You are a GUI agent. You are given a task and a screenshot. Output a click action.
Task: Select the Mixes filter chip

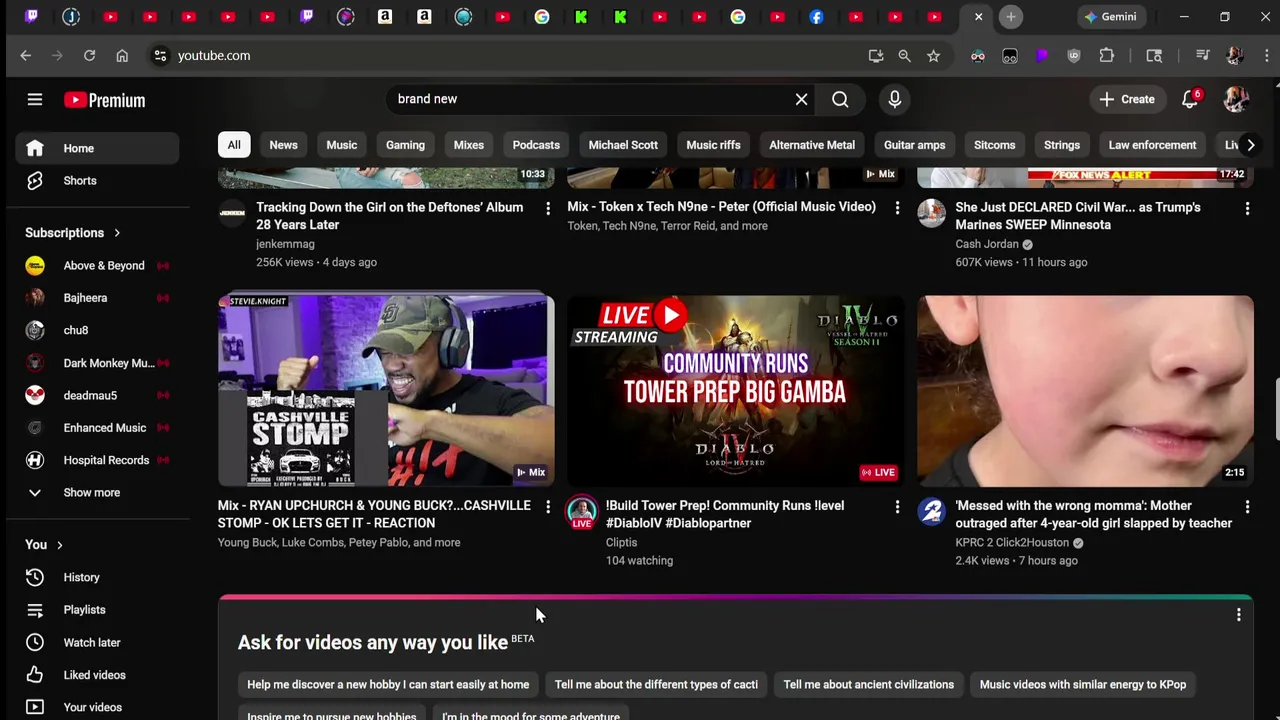[468, 145]
